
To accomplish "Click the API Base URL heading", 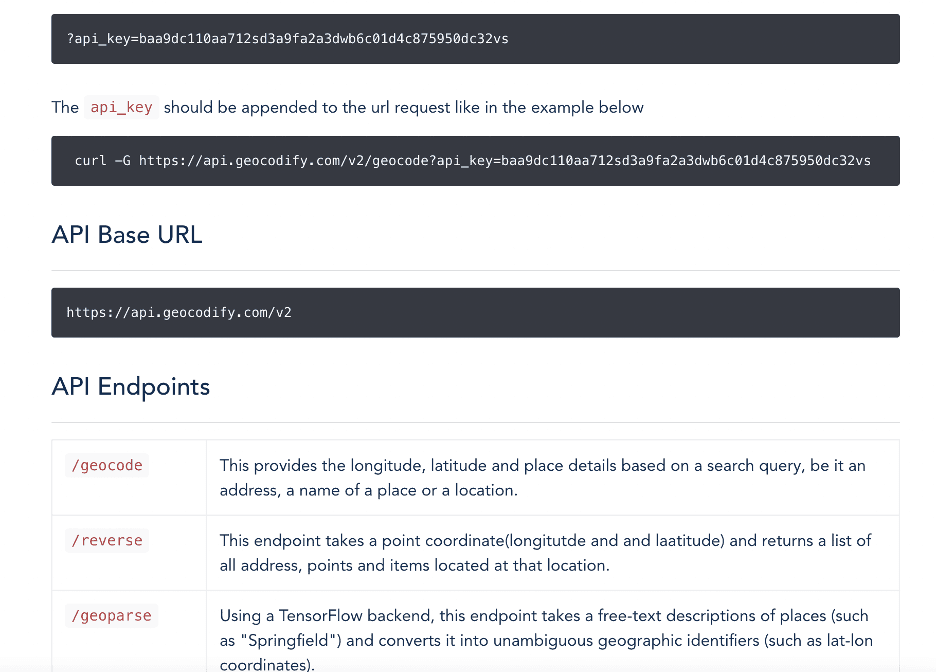I will pyautogui.click(x=126, y=235).
